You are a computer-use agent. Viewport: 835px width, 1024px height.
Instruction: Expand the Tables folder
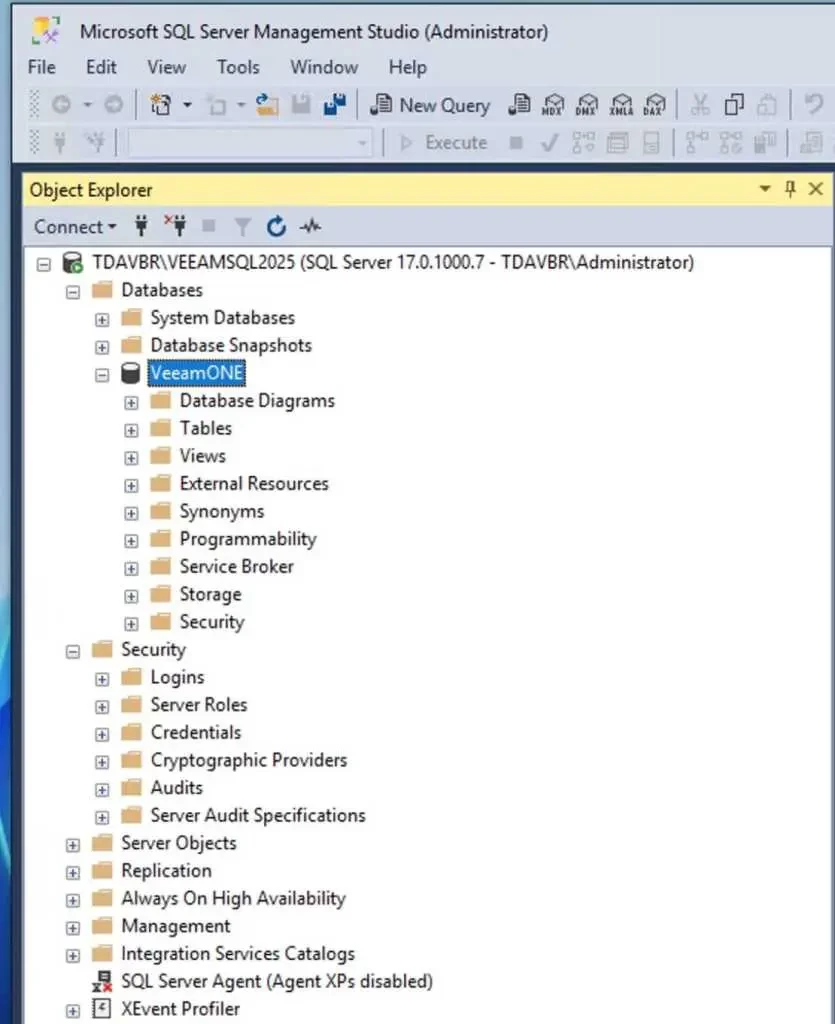coord(131,430)
